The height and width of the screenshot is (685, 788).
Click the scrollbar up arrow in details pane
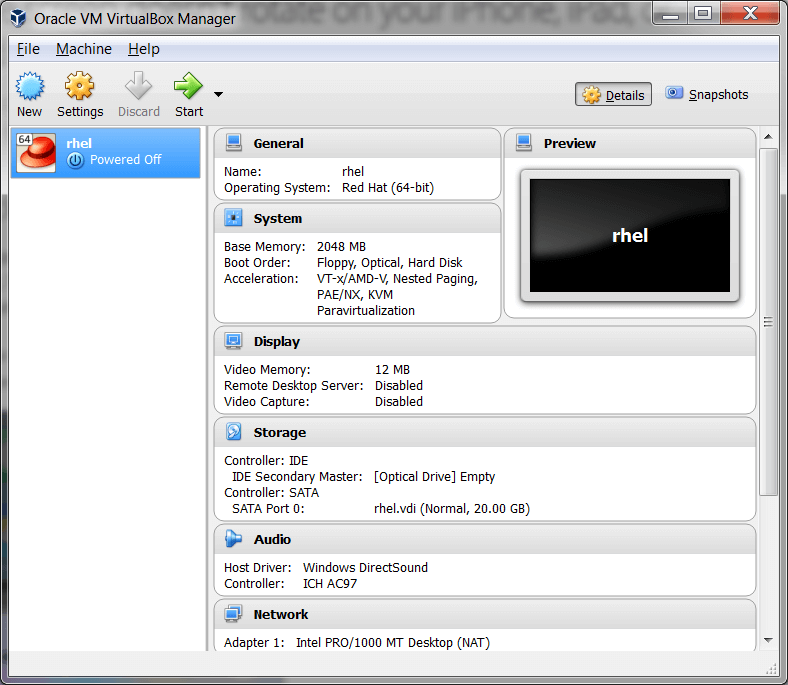768,137
